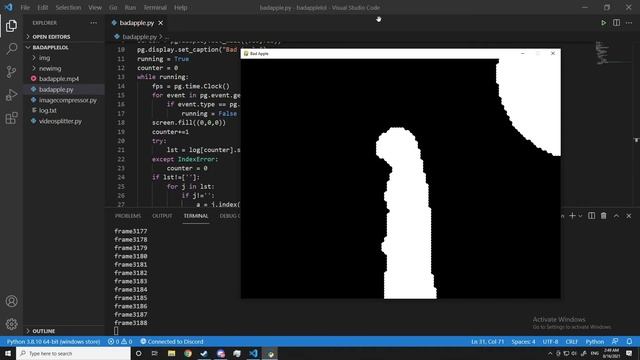
Task: Change file encoding UTF-8
Action: pyautogui.click(x=550, y=341)
